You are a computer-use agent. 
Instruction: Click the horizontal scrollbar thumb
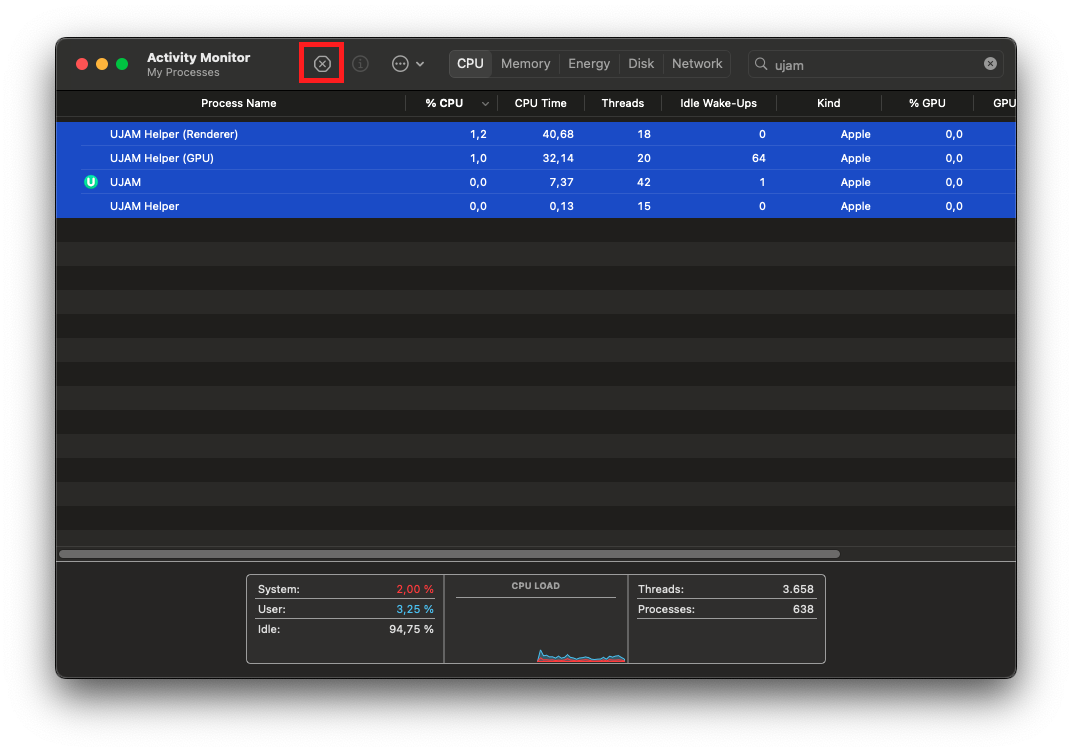pyautogui.click(x=449, y=554)
